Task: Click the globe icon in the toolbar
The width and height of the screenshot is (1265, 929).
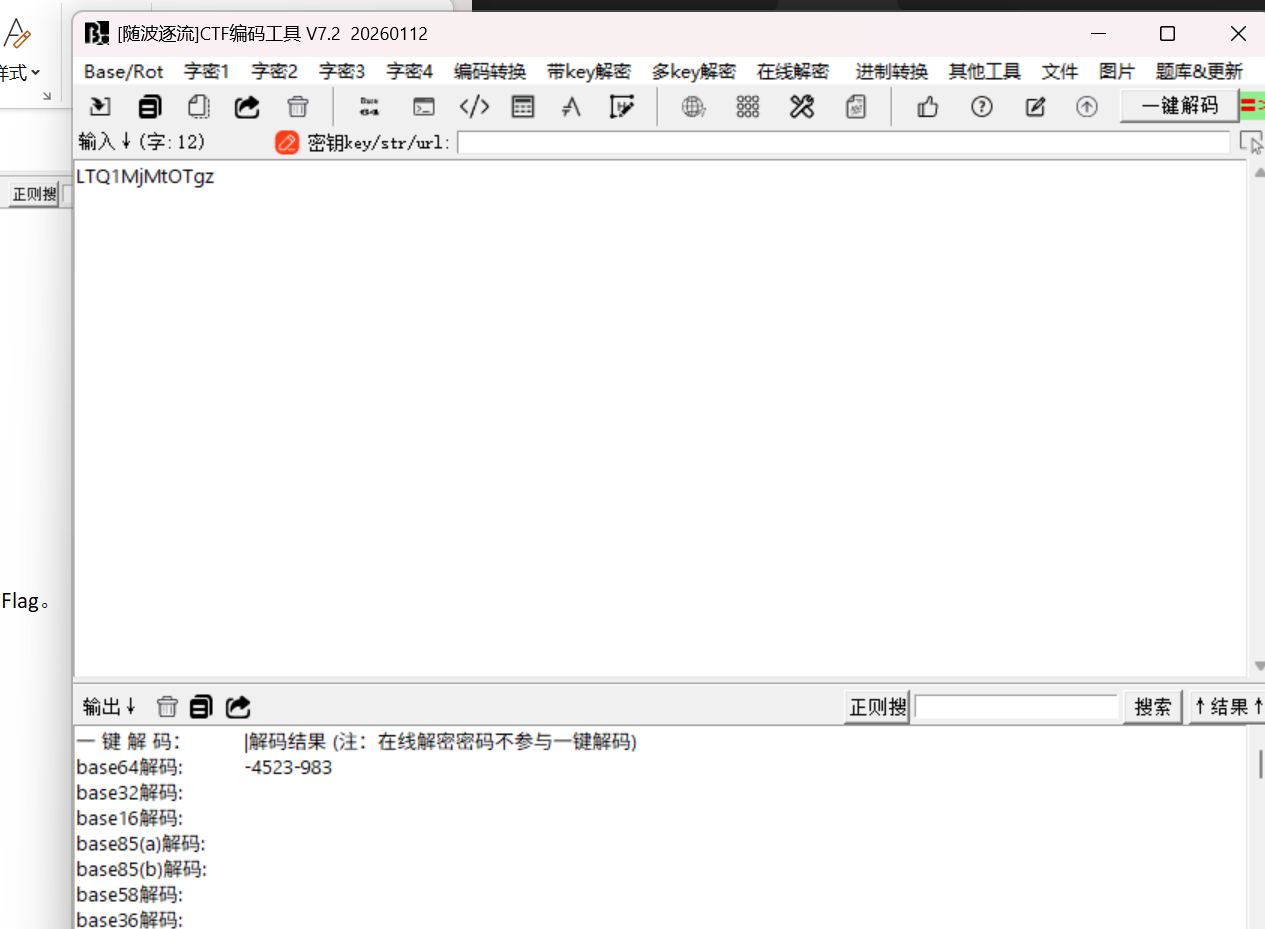Action: [693, 107]
